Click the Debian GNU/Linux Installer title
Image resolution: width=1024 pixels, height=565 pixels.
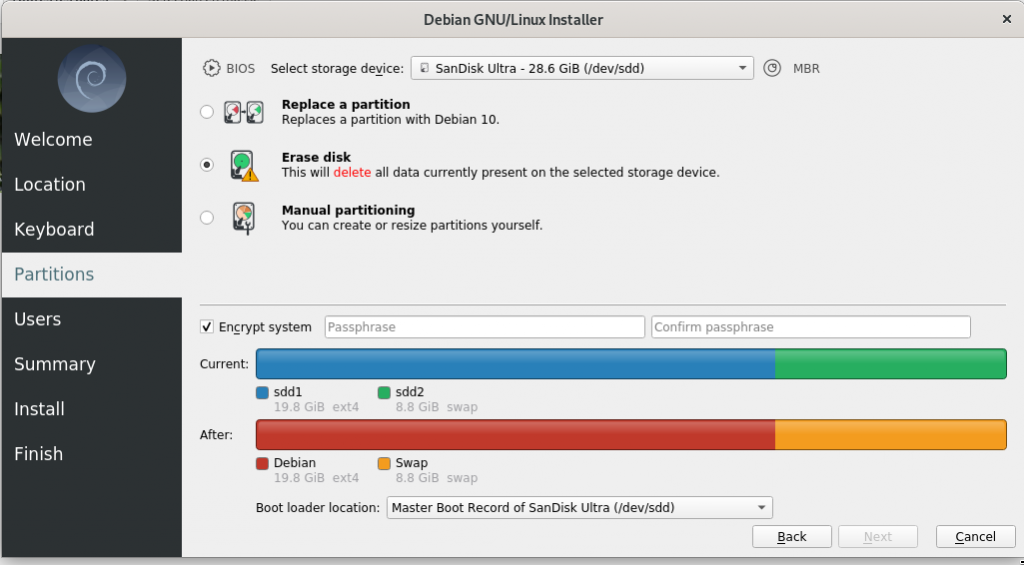513,20
